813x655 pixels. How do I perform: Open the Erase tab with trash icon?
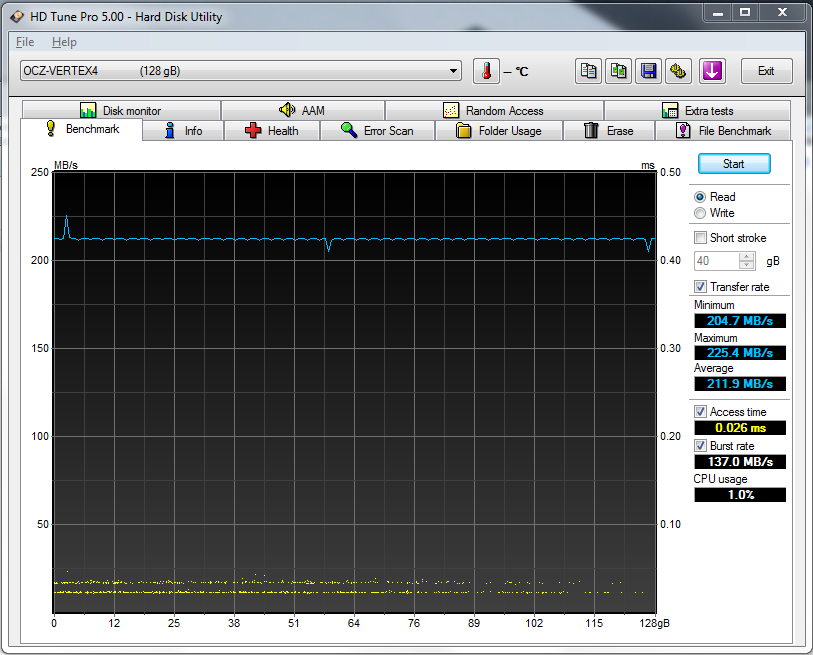pyautogui.click(x=608, y=131)
